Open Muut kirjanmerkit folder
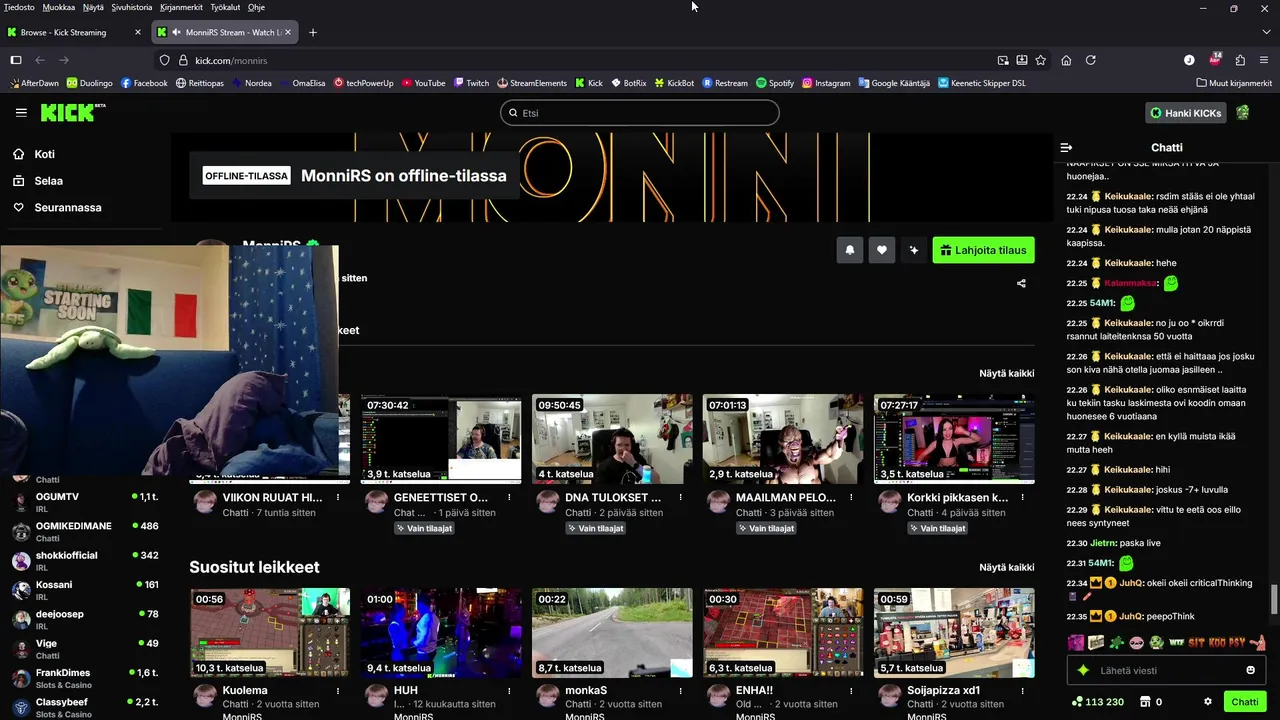Image resolution: width=1280 pixels, height=720 pixels. pyautogui.click(x=1234, y=83)
